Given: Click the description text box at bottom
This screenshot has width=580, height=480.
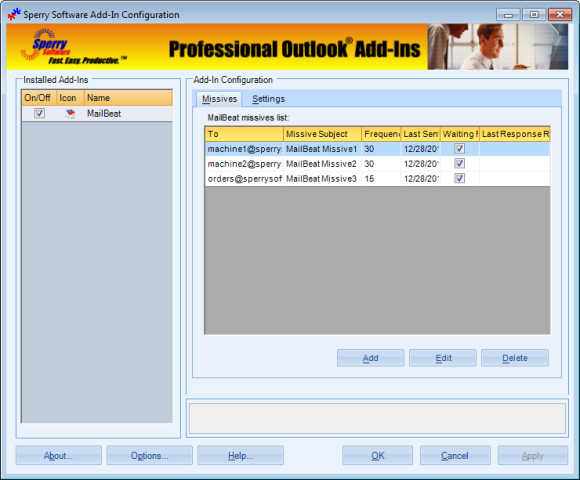Looking at the screenshot, I should pos(377,418).
